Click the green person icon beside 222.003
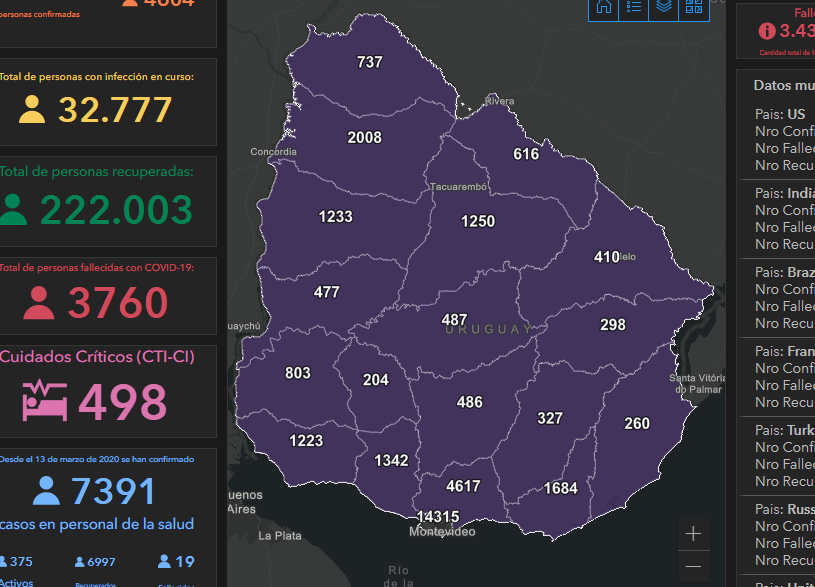Screen dimensions: 815x587 tap(13, 209)
